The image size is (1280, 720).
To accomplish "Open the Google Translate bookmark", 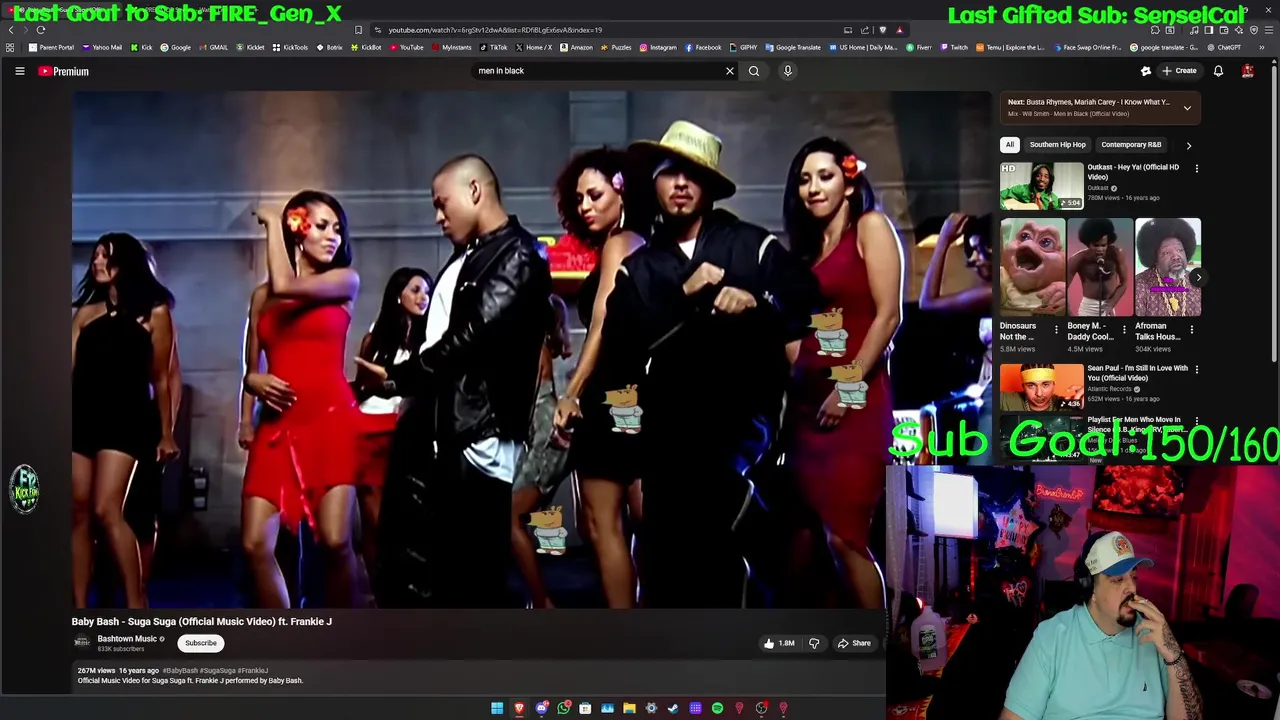I will 793,47.
